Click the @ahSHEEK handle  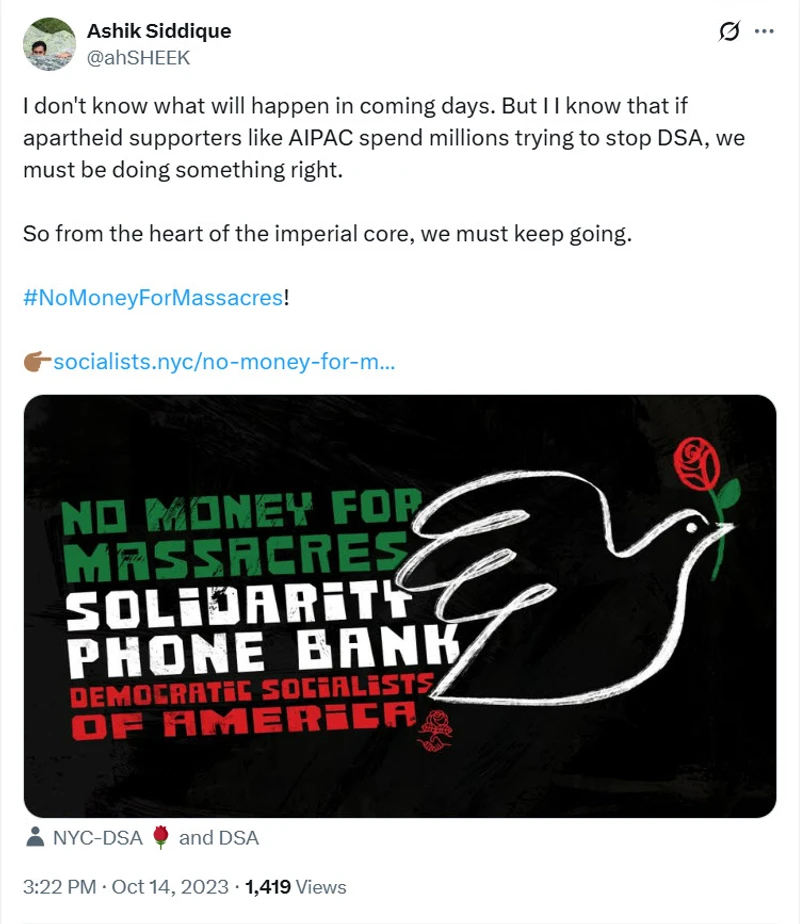pos(138,57)
